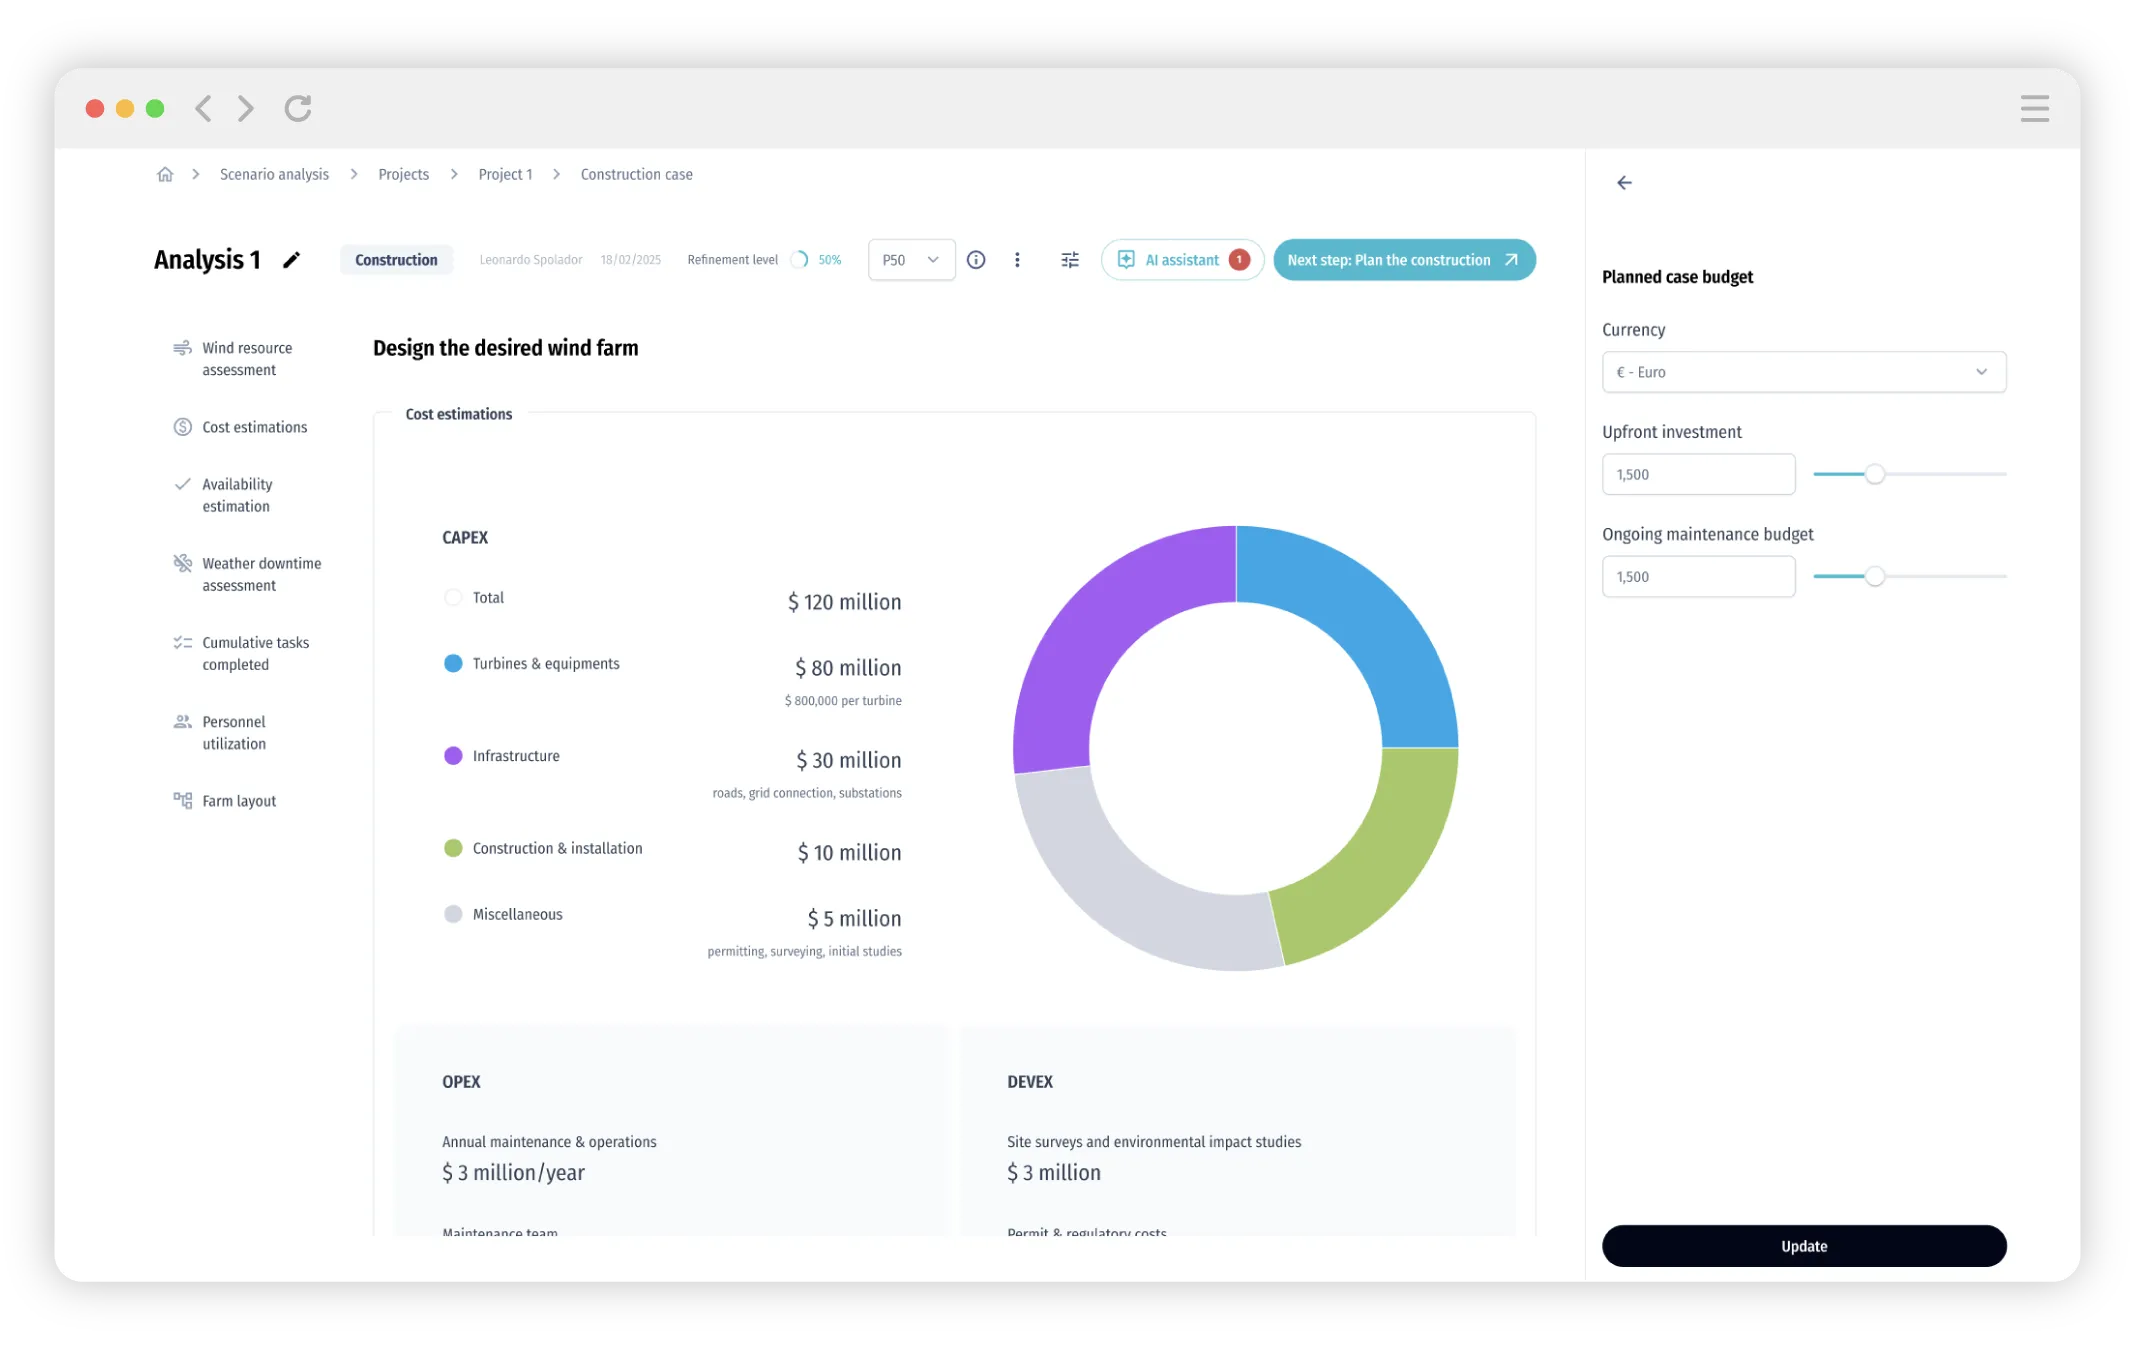Click the Update button
Viewport: 2130px width, 1350px height.
click(x=1803, y=1246)
